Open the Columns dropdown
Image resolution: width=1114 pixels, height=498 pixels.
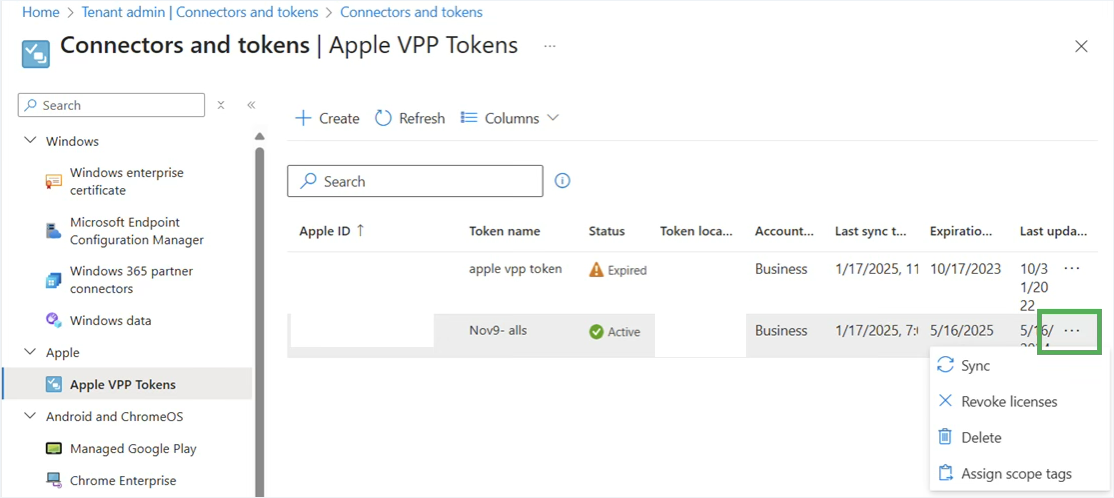(x=509, y=118)
